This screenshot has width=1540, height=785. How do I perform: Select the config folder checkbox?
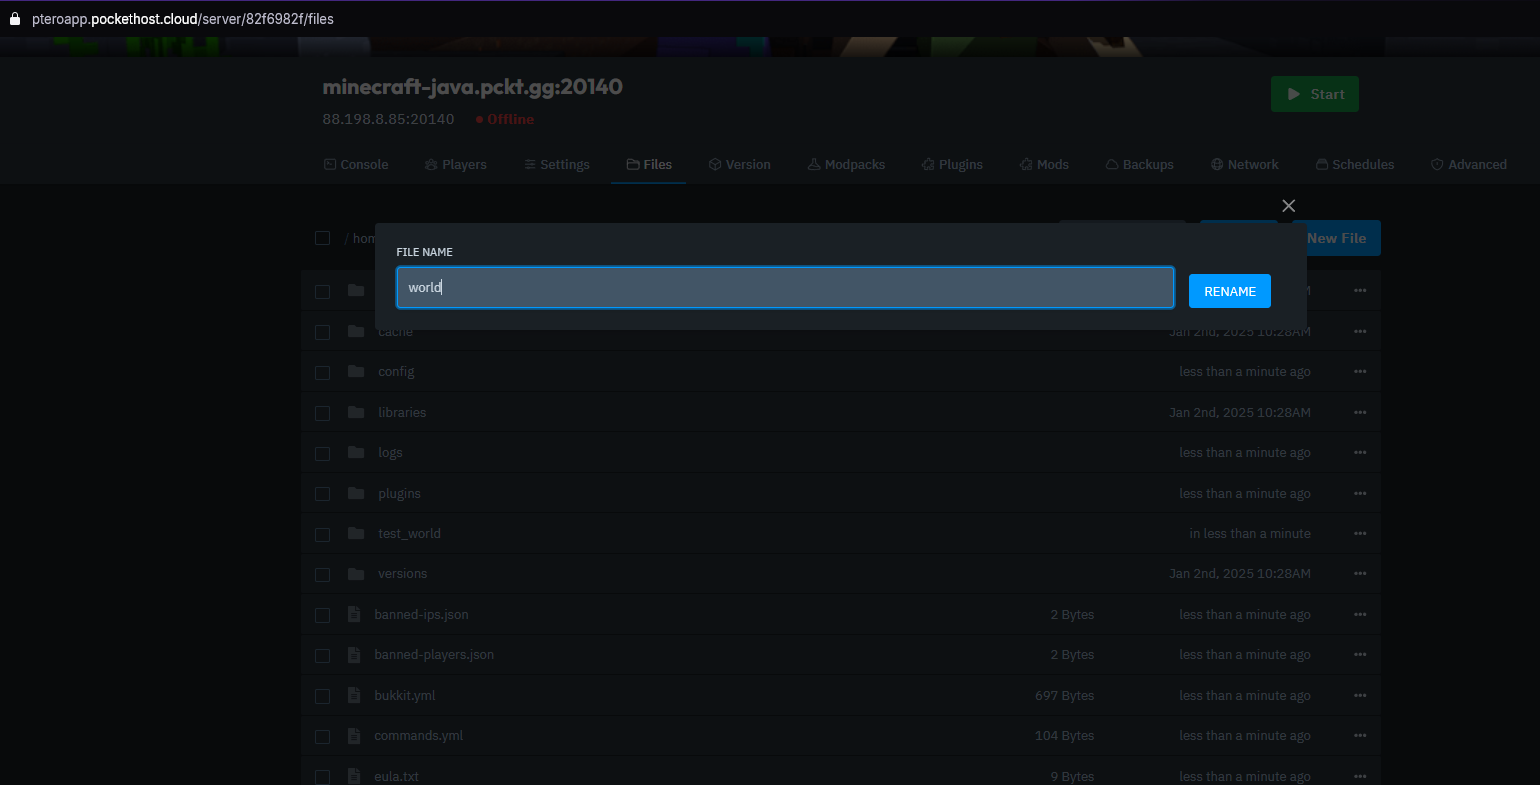coord(322,372)
